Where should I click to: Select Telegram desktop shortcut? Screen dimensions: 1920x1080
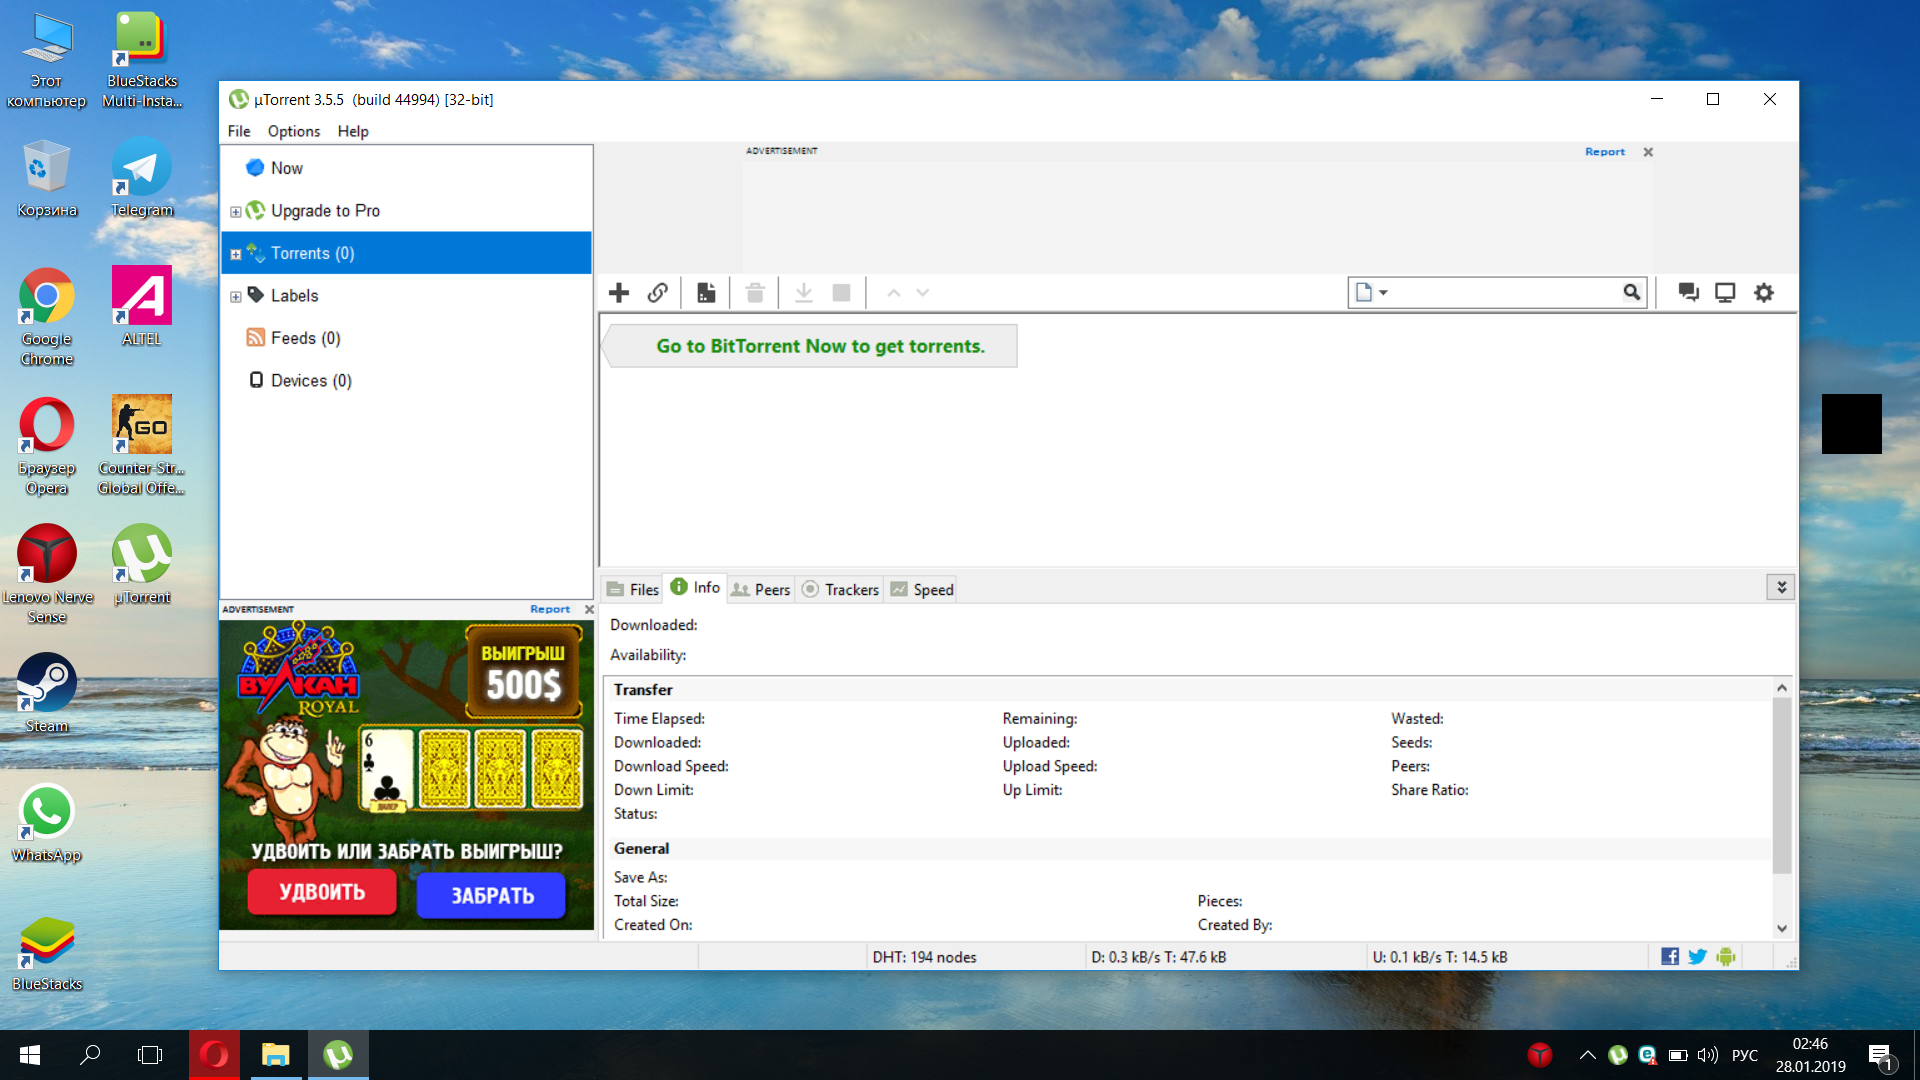pos(142,178)
